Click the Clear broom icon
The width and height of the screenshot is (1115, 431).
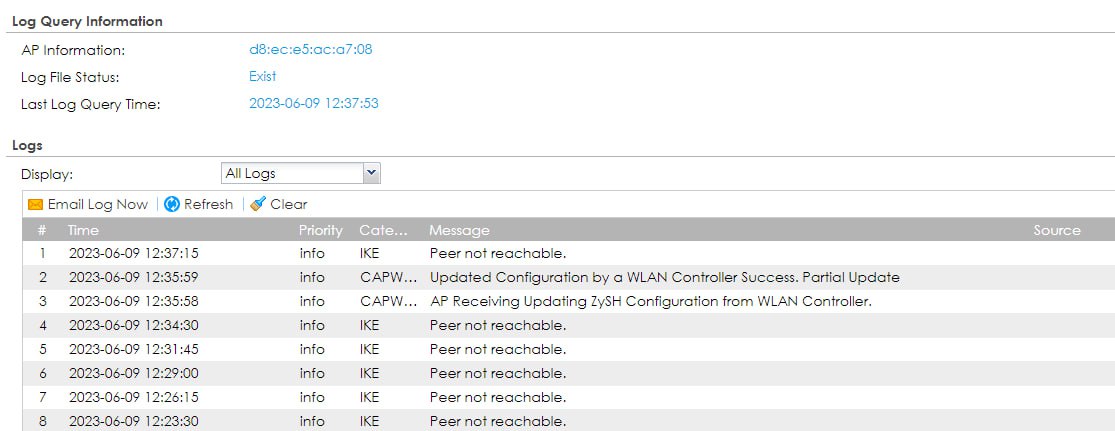point(258,204)
